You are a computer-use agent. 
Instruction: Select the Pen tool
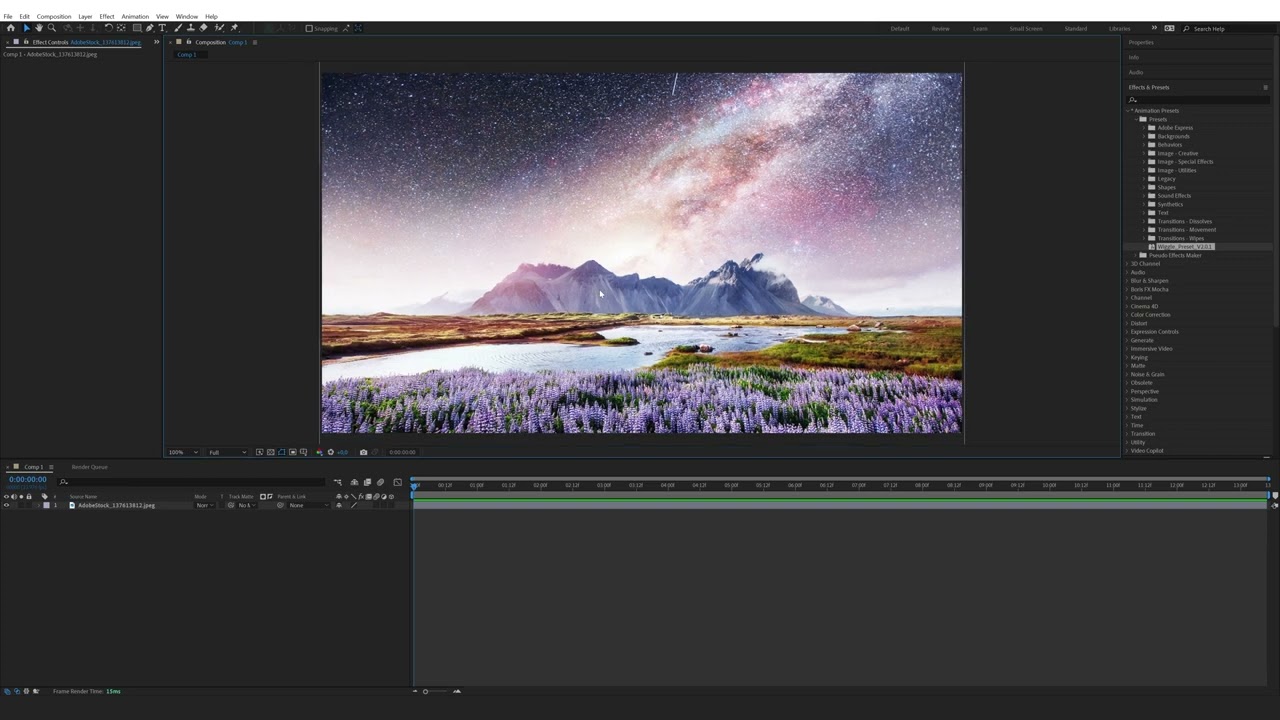point(150,28)
